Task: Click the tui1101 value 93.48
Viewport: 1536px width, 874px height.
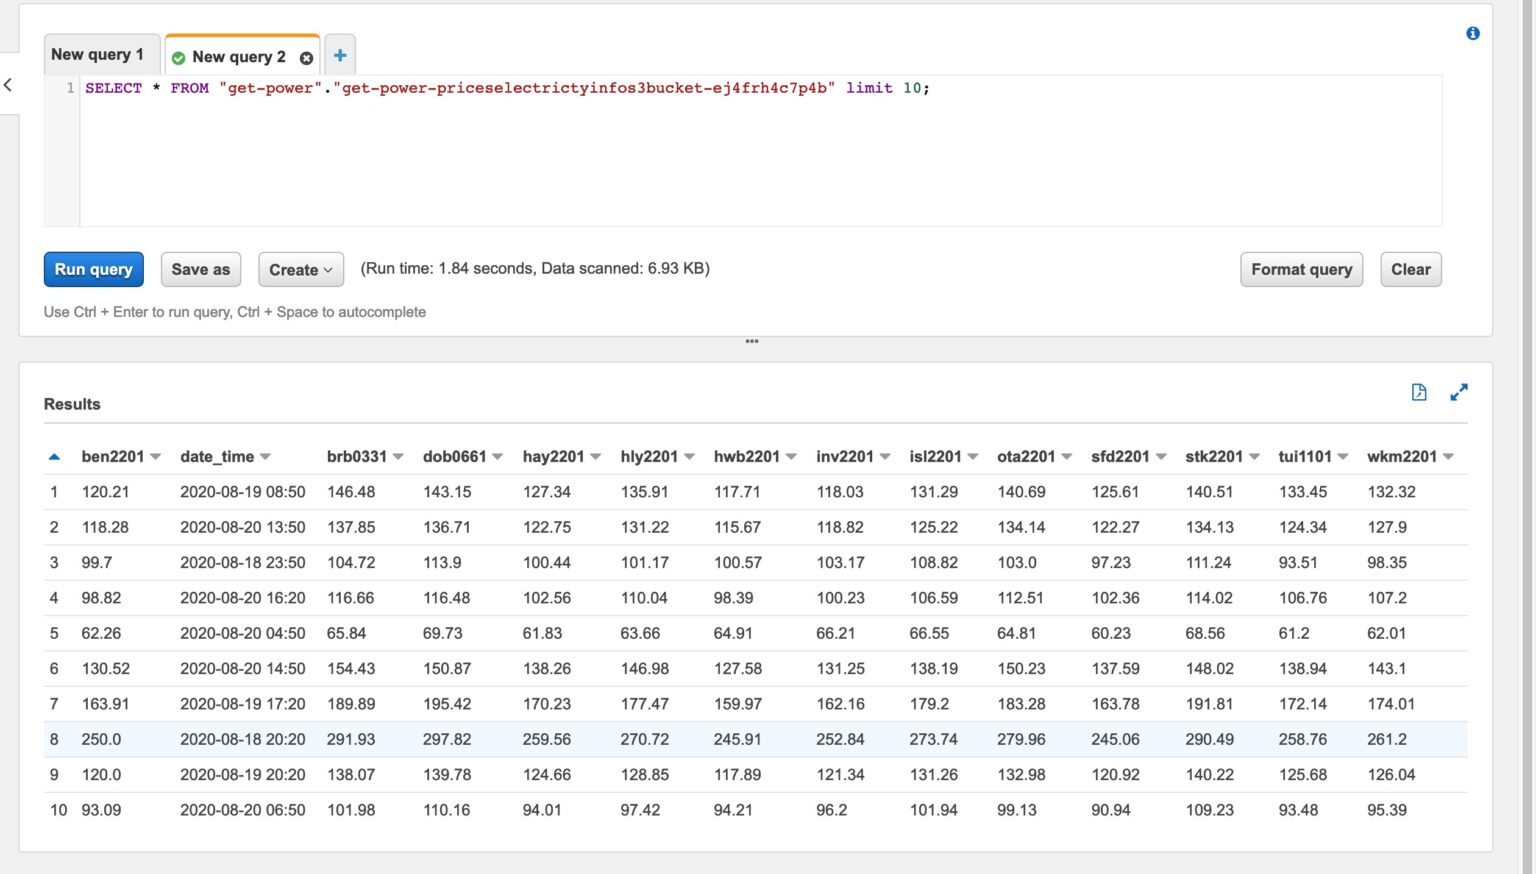Action: pyautogui.click(x=1298, y=810)
